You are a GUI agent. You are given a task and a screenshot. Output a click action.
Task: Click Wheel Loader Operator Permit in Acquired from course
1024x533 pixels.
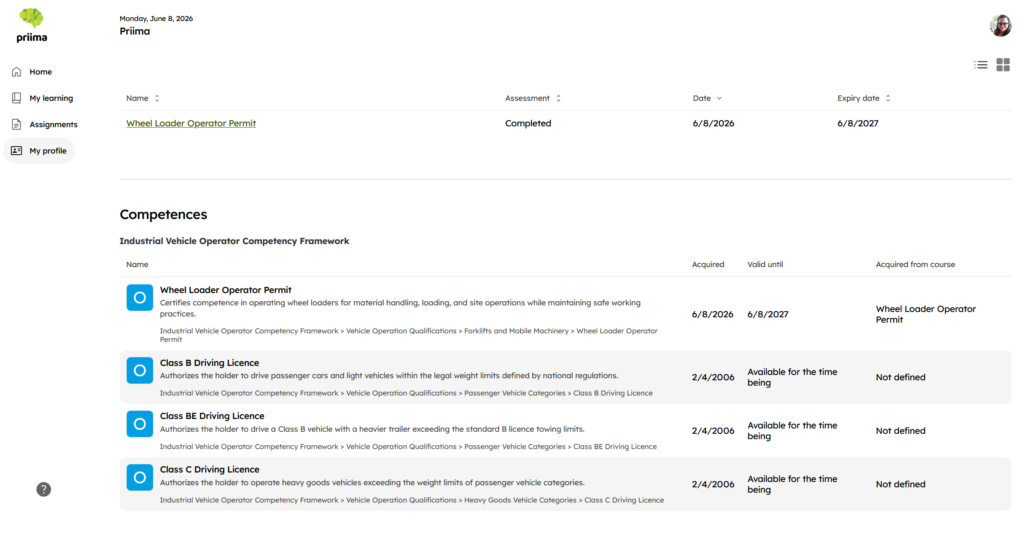pos(925,314)
